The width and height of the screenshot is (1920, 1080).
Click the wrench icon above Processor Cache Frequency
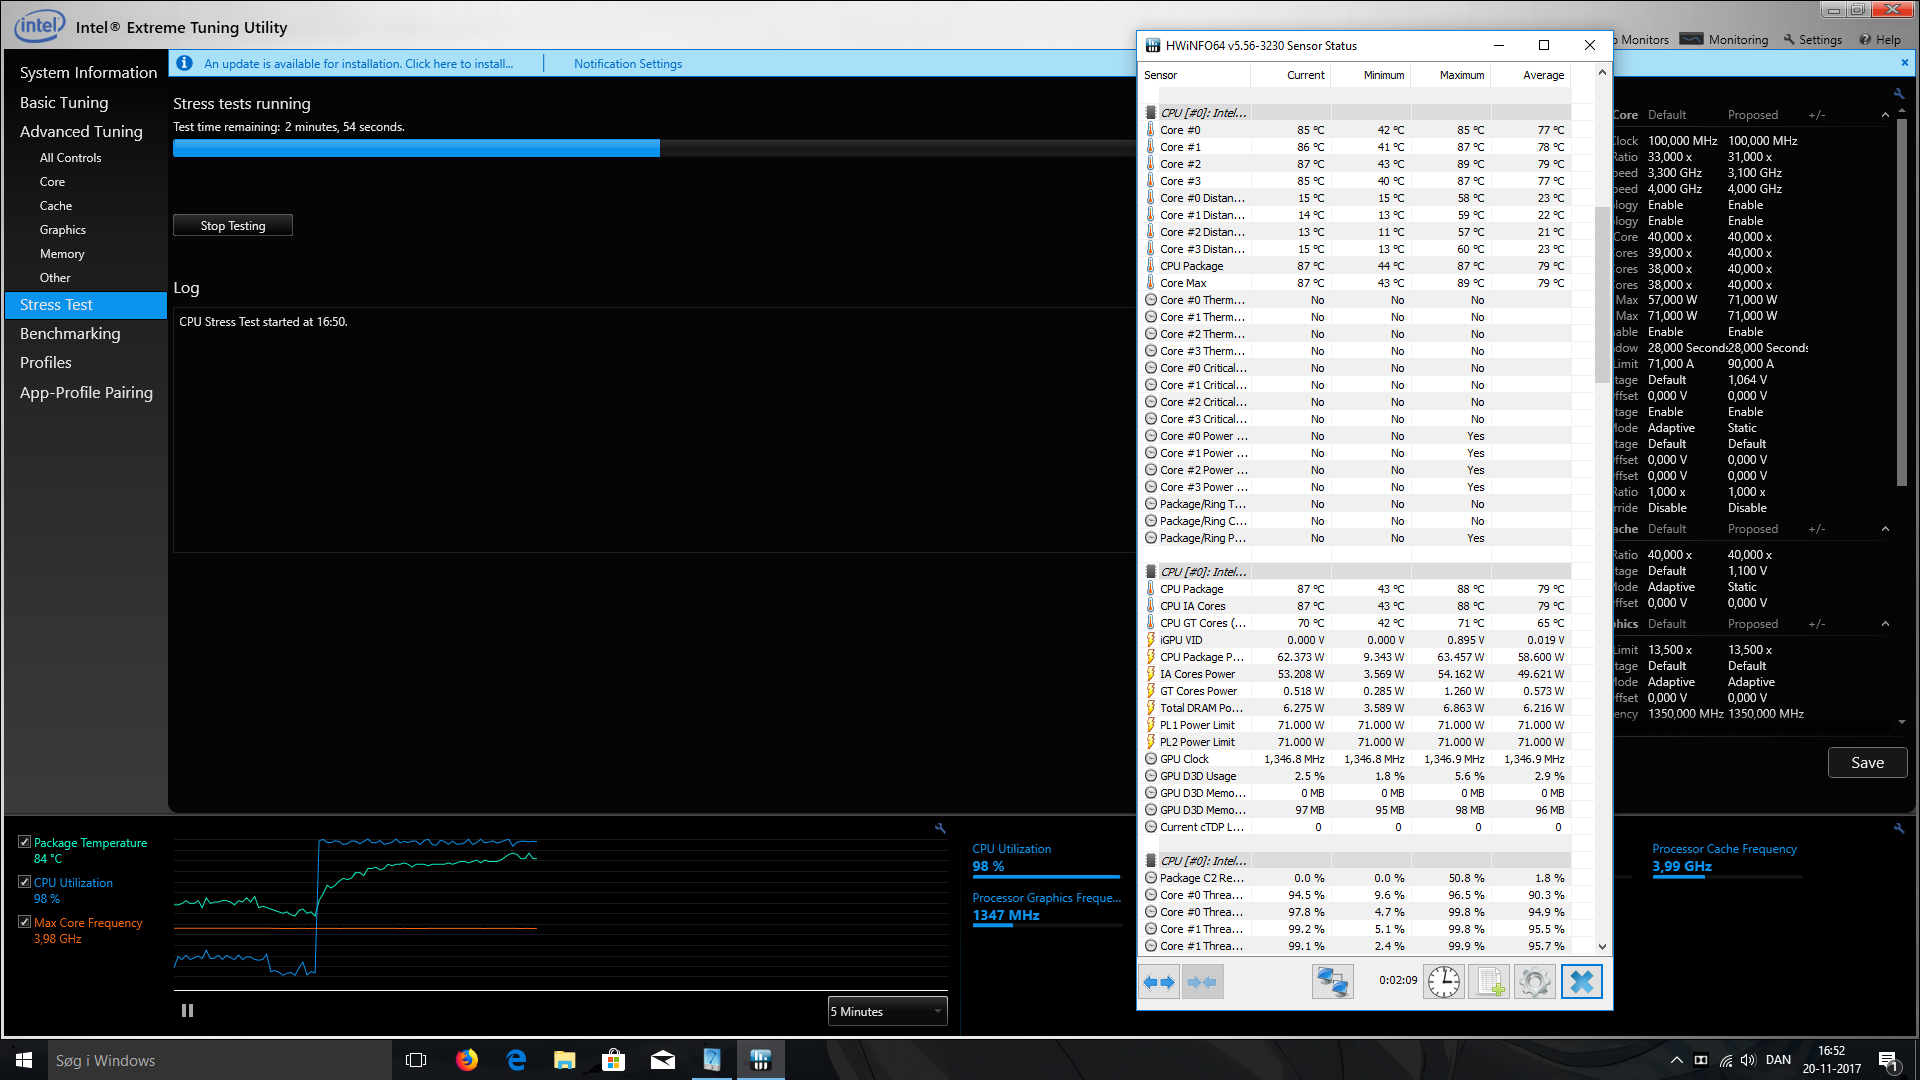pos(1899,828)
